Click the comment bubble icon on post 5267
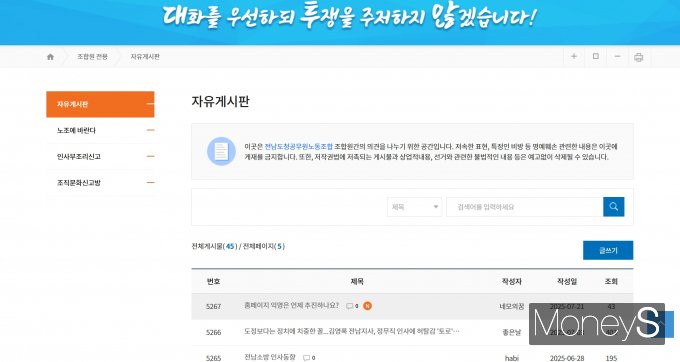Screen dimensions: 680x362 (350, 306)
